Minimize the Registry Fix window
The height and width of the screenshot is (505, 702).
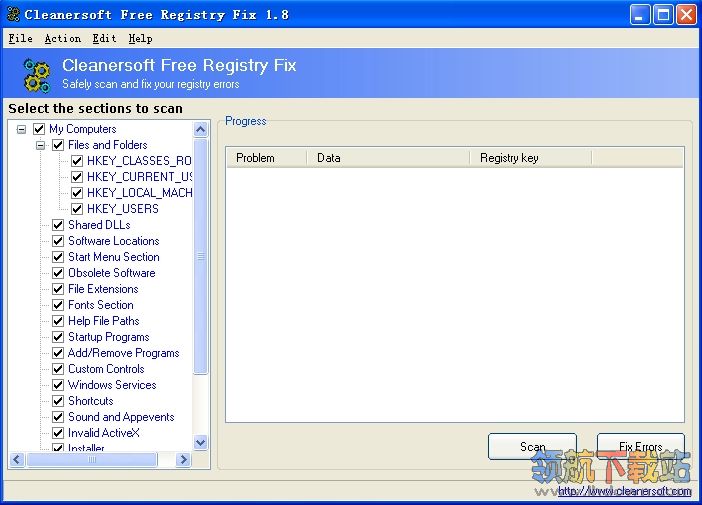pos(640,15)
